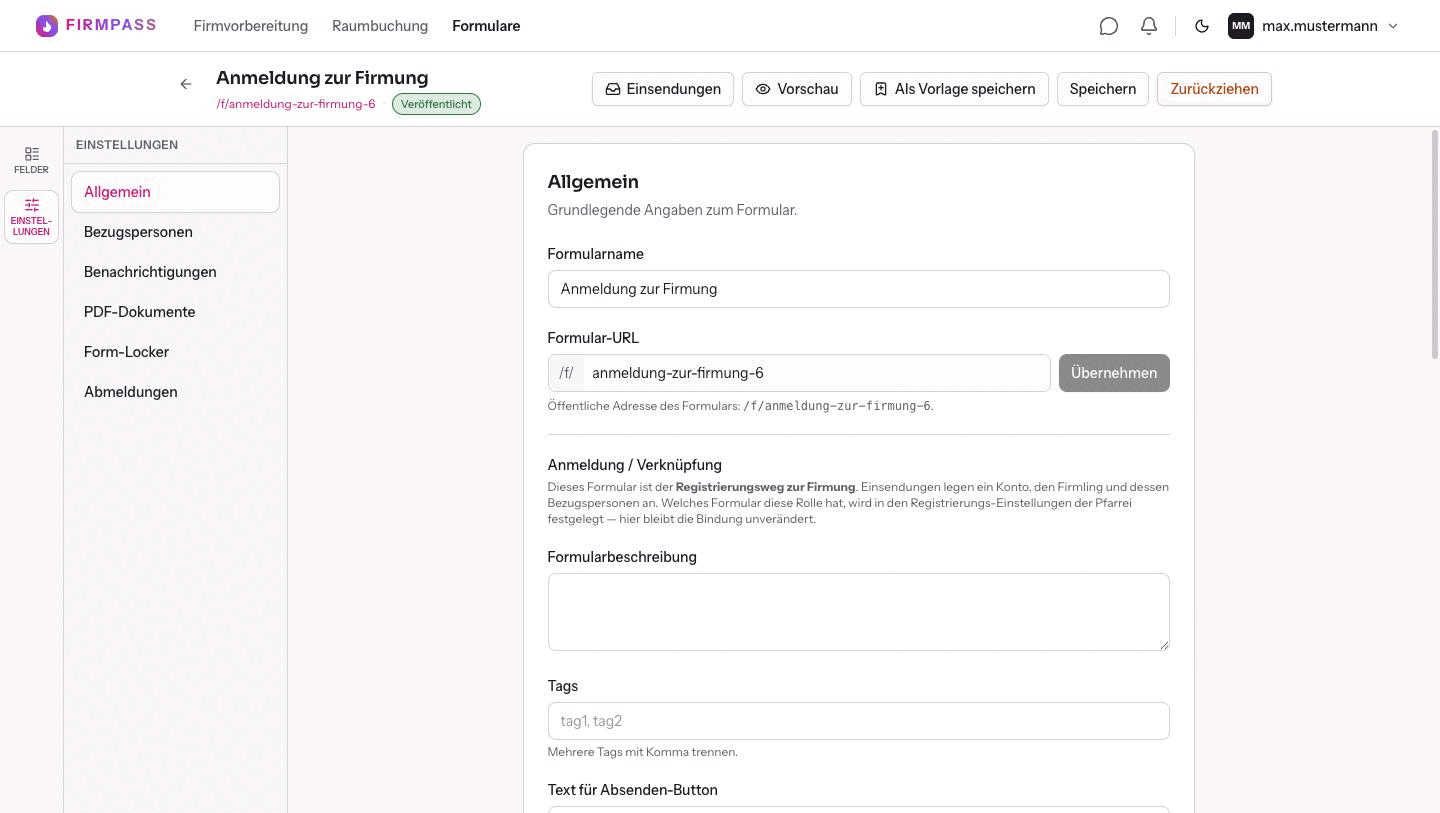Image resolution: width=1440 pixels, height=813 pixels.
Task: Click Übernehmen next to Formular-URL
Action: click(x=1114, y=373)
